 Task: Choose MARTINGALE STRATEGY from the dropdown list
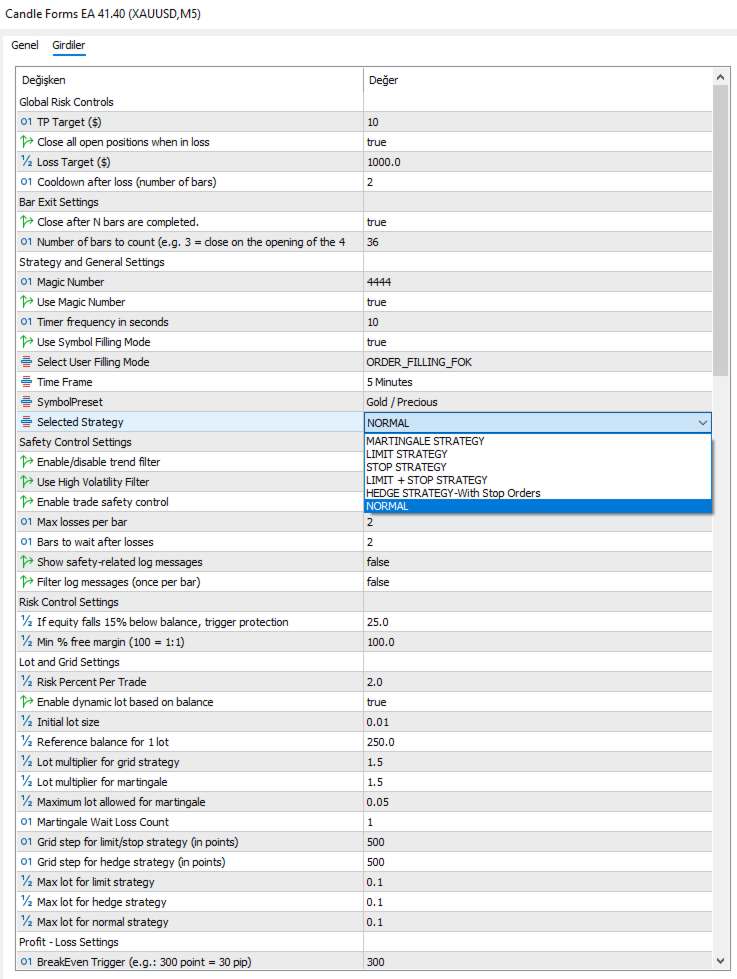[425, 441]
